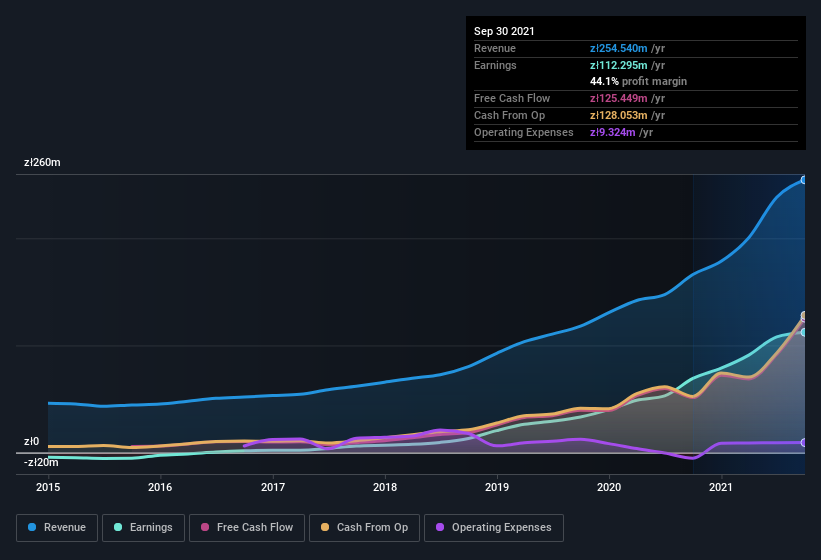Screen dimensions: 821x560
Task: Toggle the Revenue legend button
Action: [57, 528]
